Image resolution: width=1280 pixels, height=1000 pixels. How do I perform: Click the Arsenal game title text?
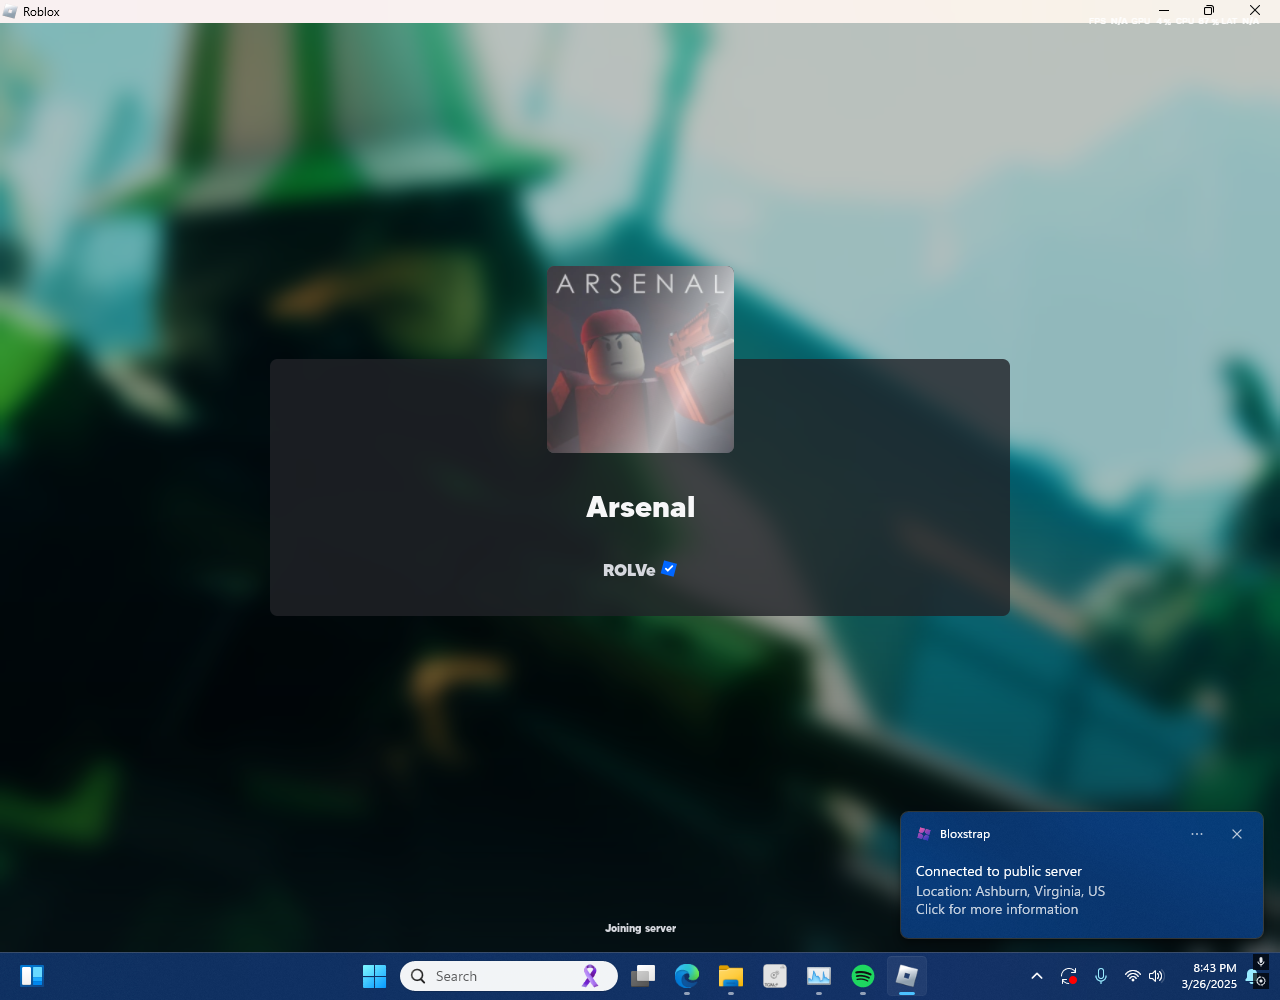coord(640,507)
